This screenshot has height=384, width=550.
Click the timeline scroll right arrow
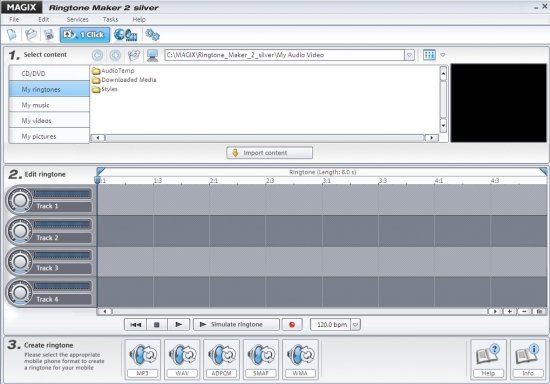(495, 311)
